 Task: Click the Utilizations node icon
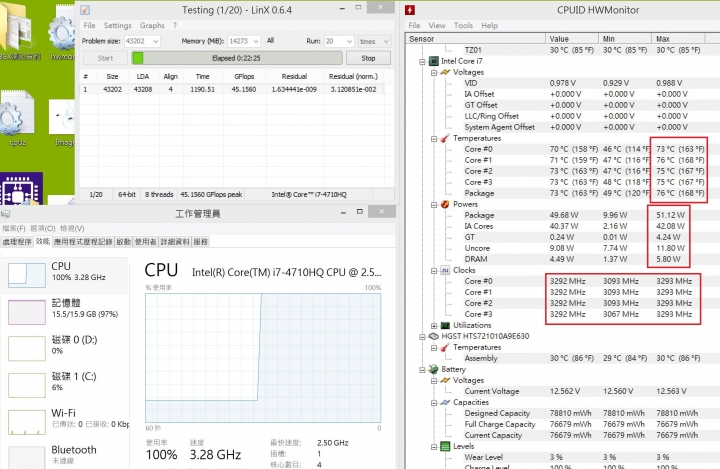pyautogui.click(x=444, y=325)
